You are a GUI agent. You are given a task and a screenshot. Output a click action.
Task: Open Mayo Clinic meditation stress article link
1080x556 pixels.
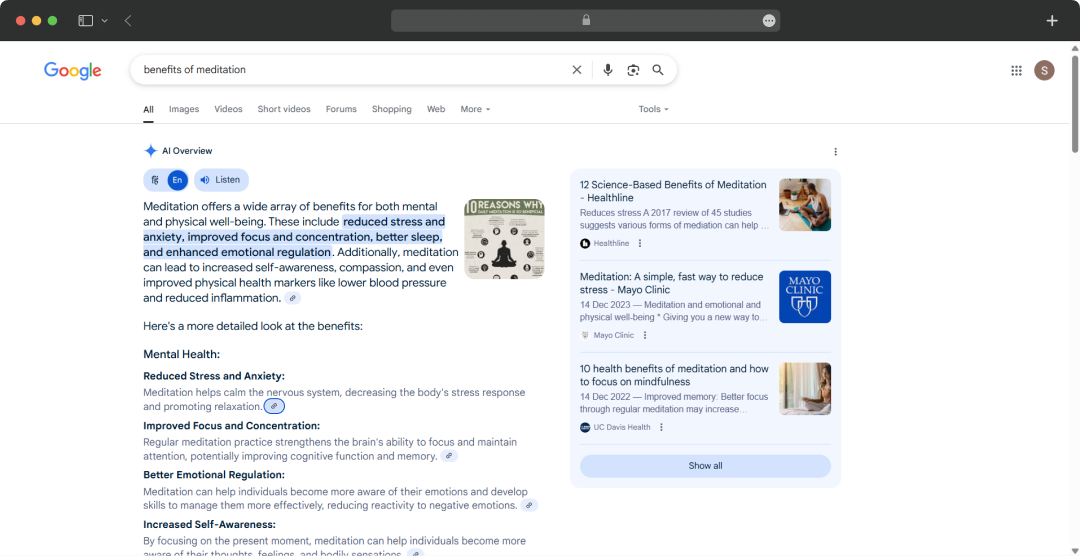point(672,283)
